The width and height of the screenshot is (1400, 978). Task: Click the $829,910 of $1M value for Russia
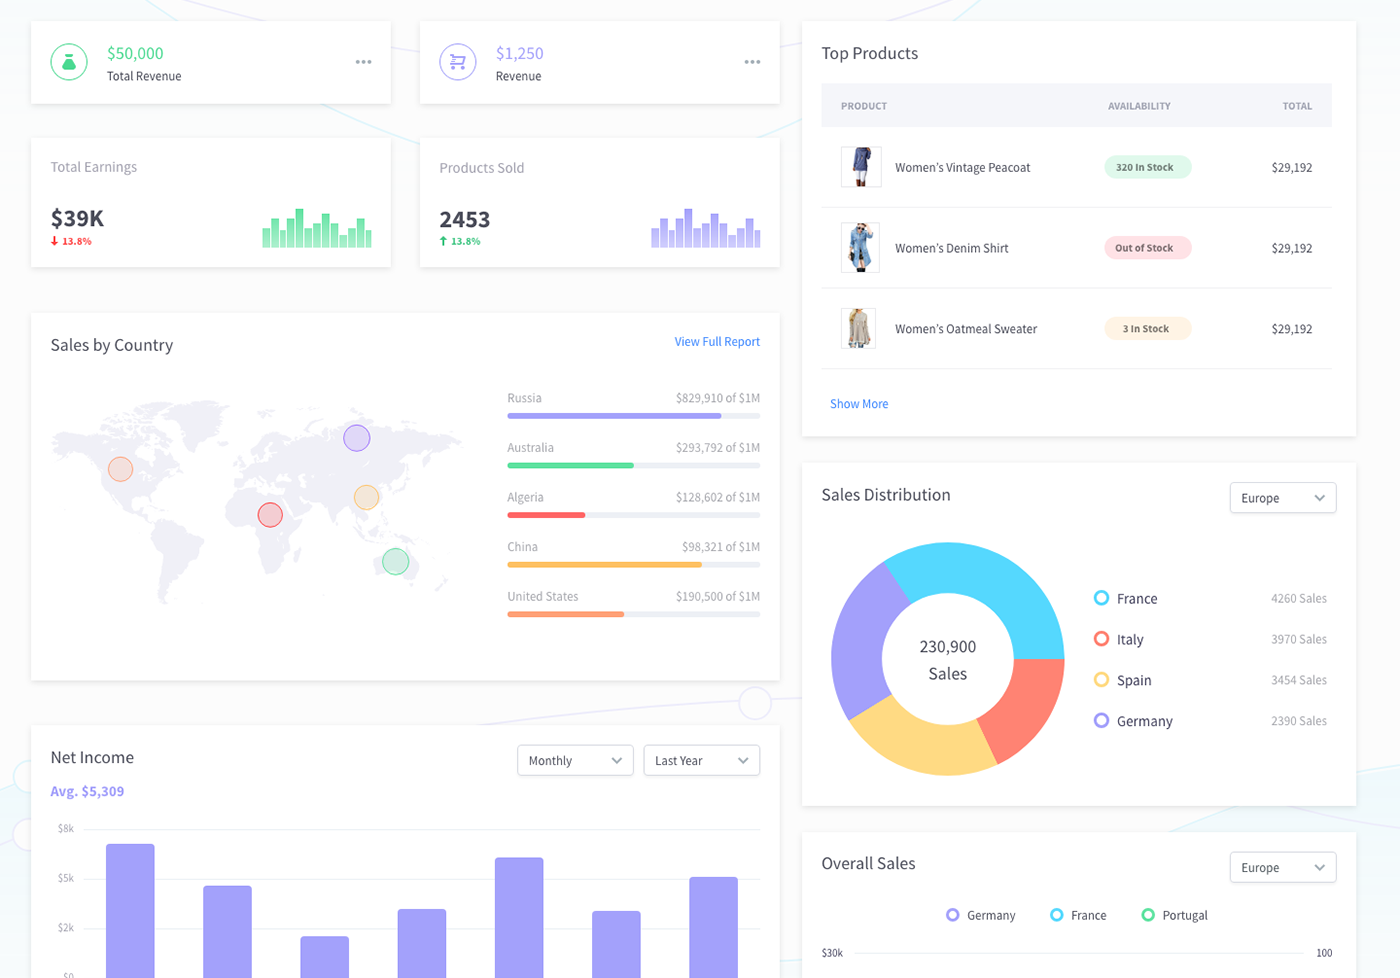click(x=718, y=398)
